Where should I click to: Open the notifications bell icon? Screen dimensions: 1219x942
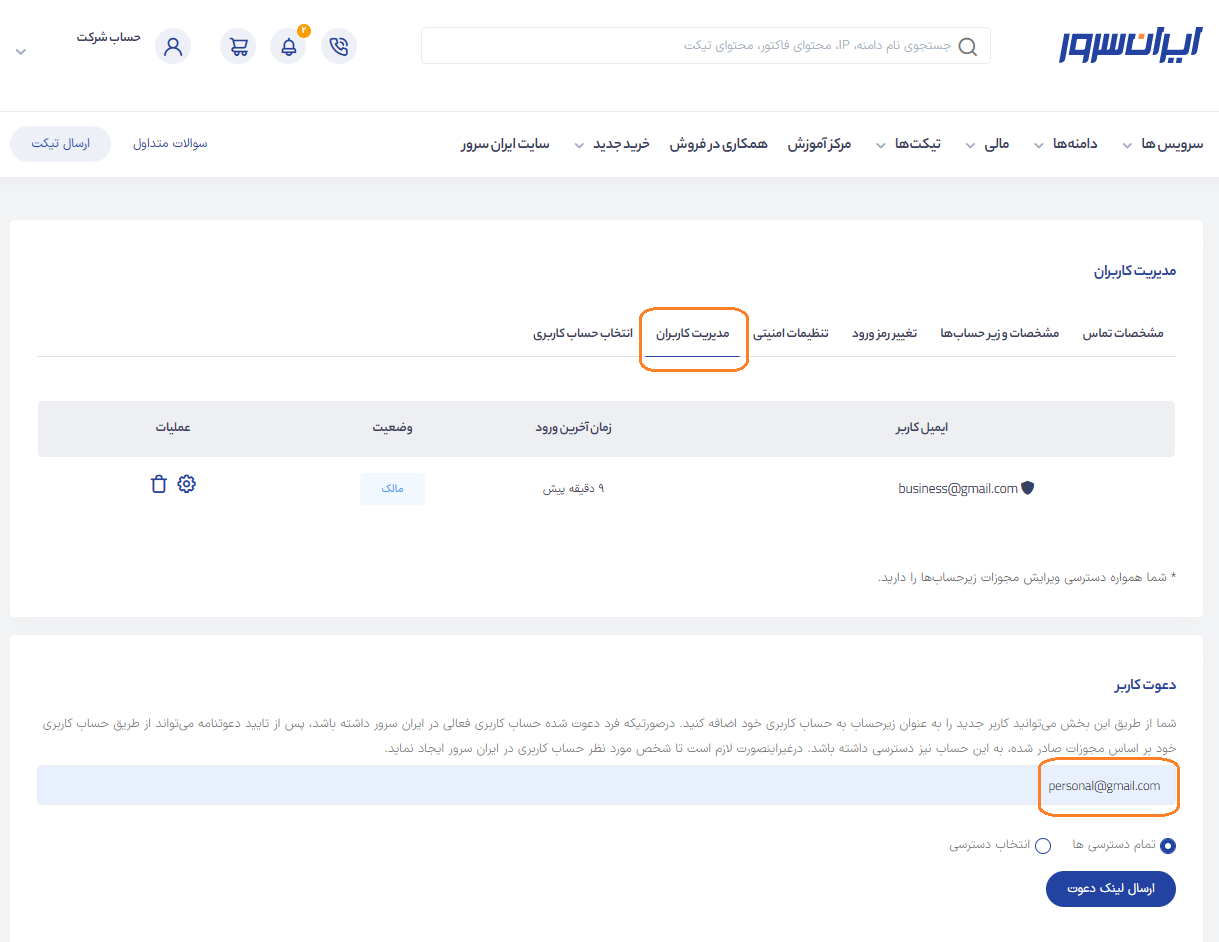[x=288, y=46]
